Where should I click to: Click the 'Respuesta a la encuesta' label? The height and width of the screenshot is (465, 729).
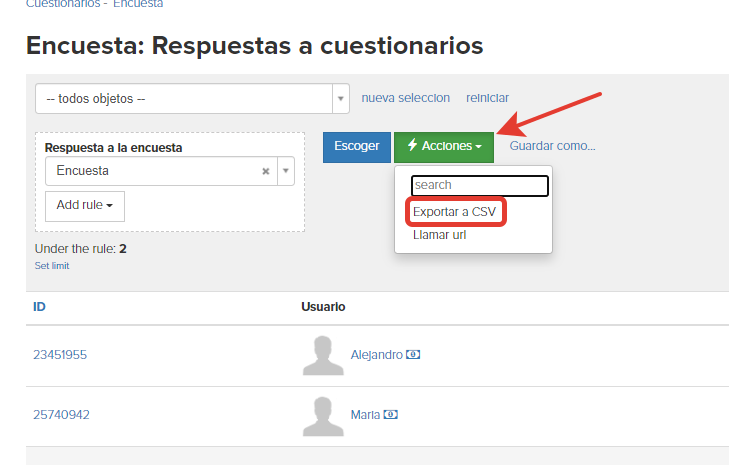click(x=113, y=148)
